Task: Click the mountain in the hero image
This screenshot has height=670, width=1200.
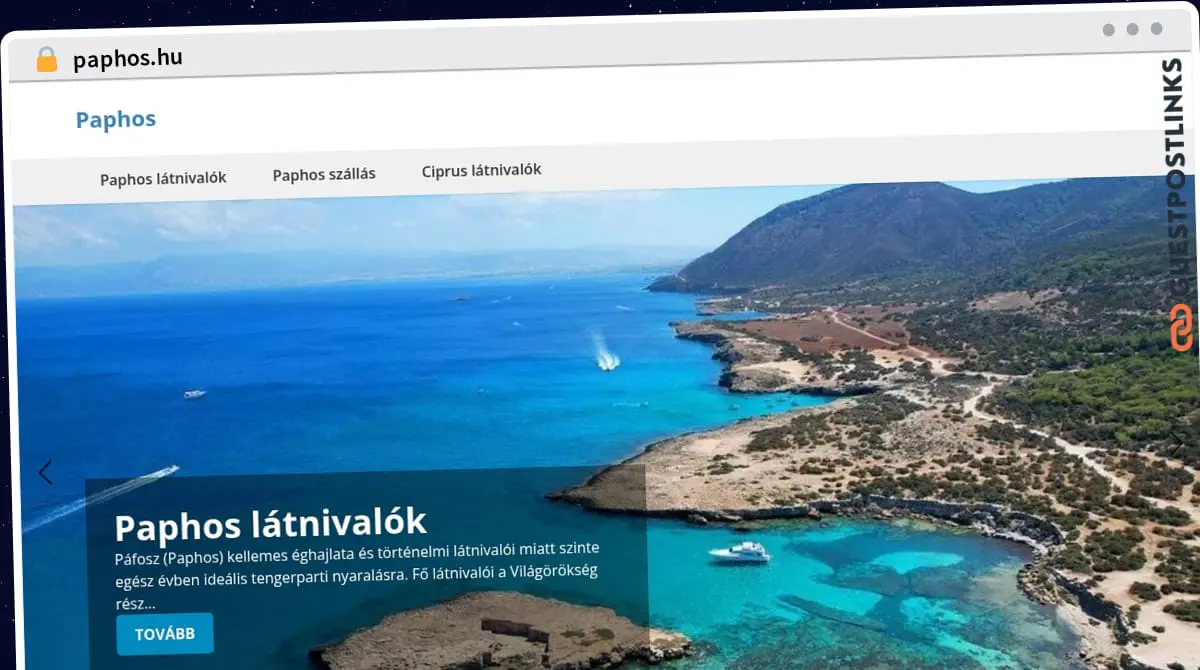Action: click(900, 230)
